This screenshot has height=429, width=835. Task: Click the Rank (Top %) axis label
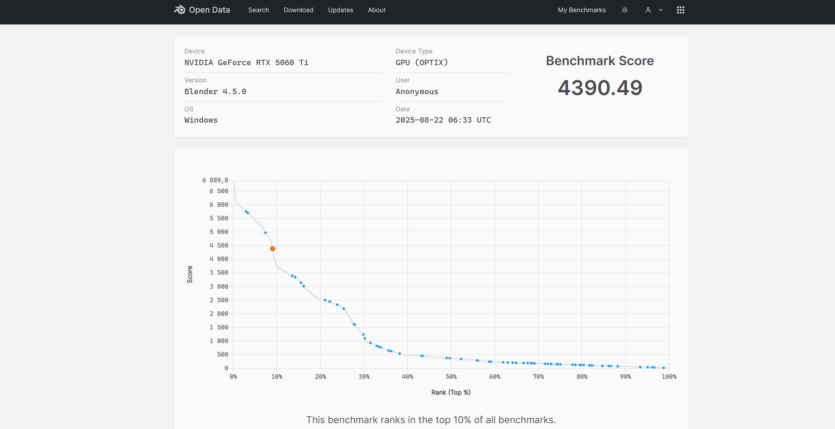(451, 392)
